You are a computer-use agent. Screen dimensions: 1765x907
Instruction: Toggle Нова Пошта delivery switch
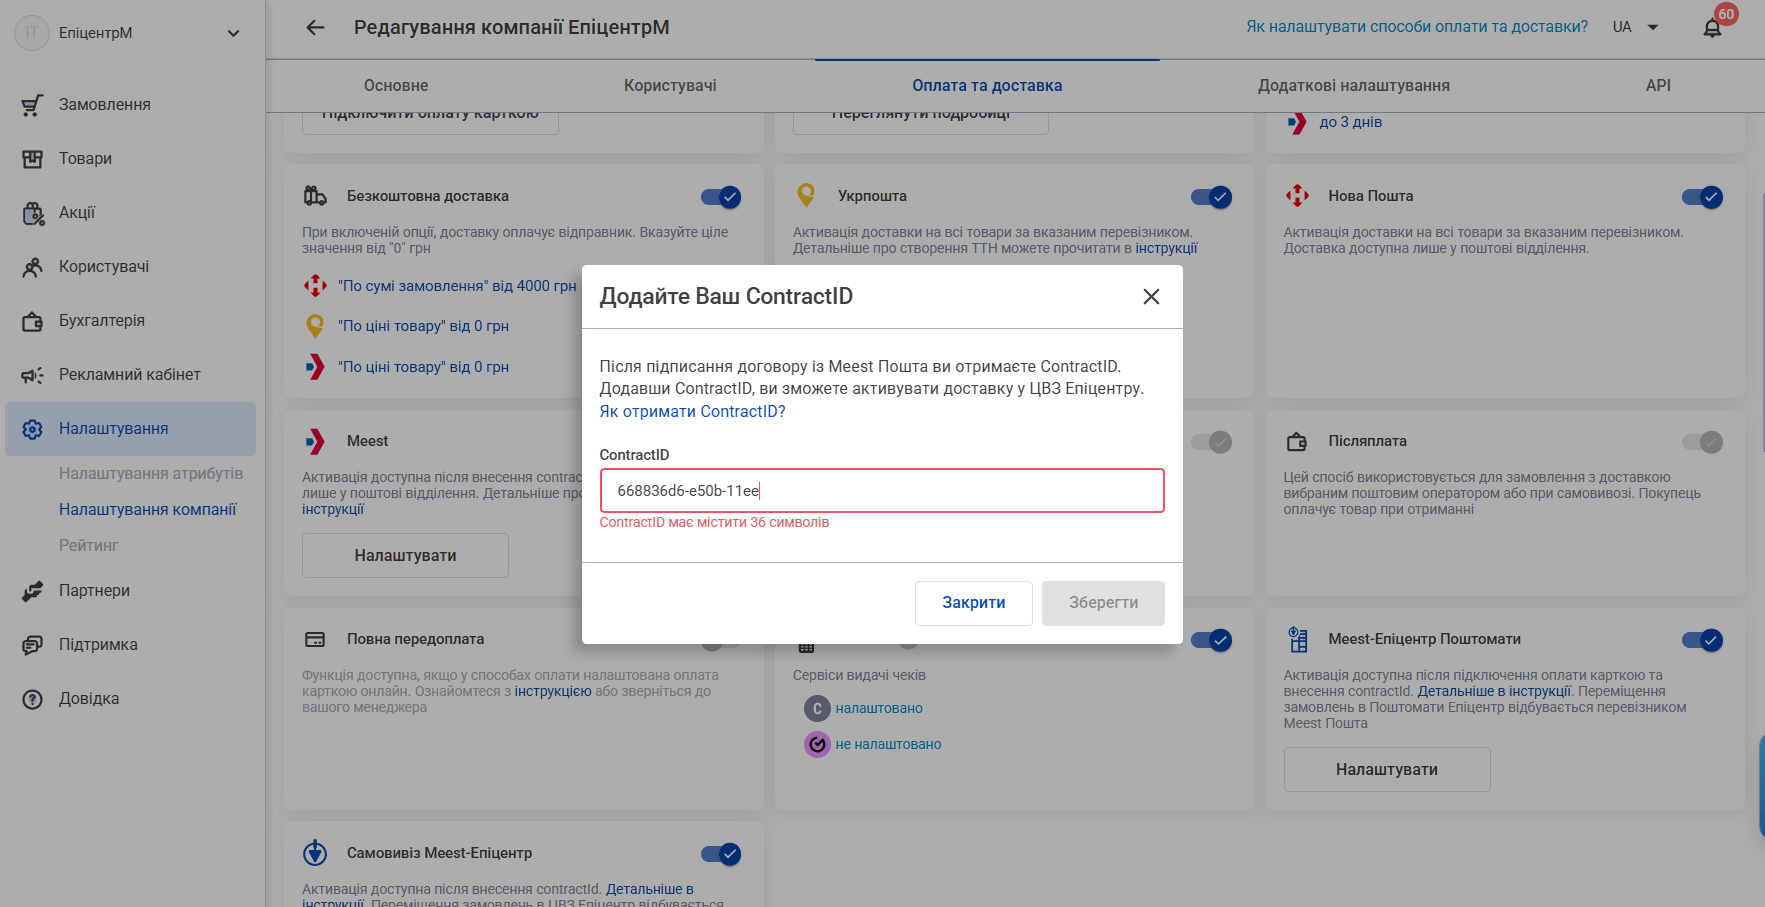pos(1702,197)
